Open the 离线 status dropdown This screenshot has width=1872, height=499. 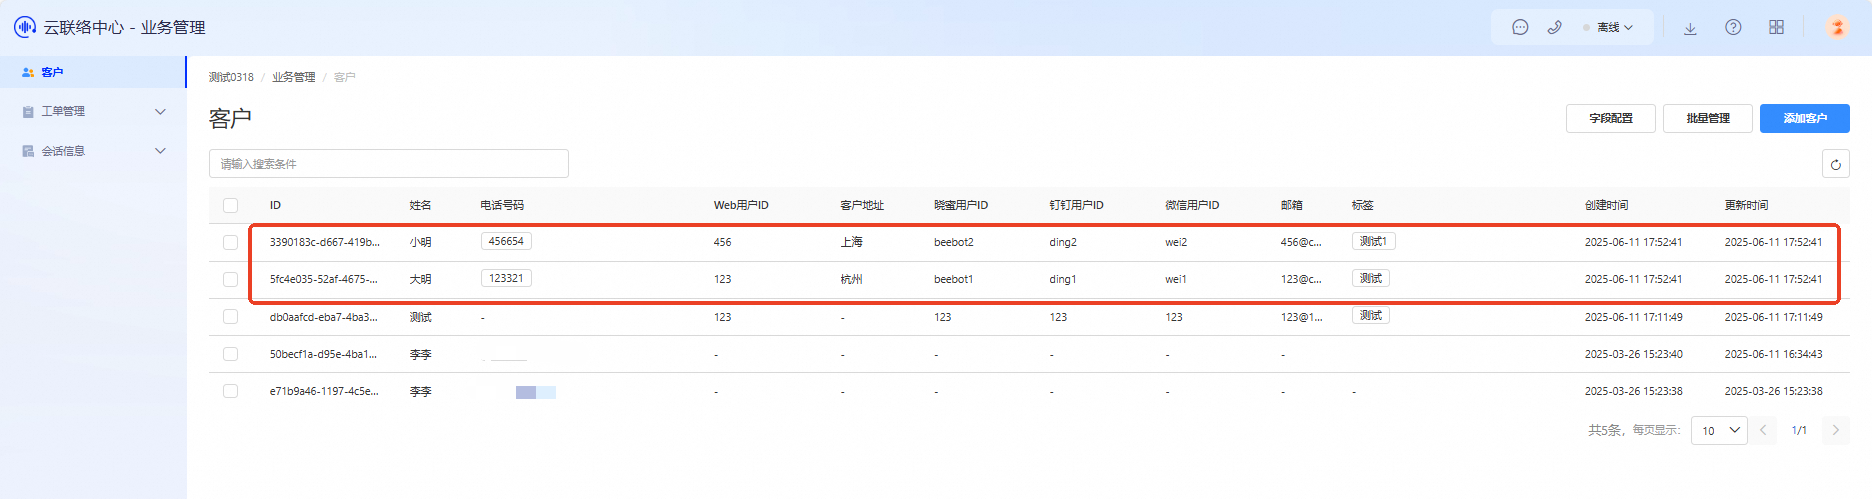point(1608,27)
